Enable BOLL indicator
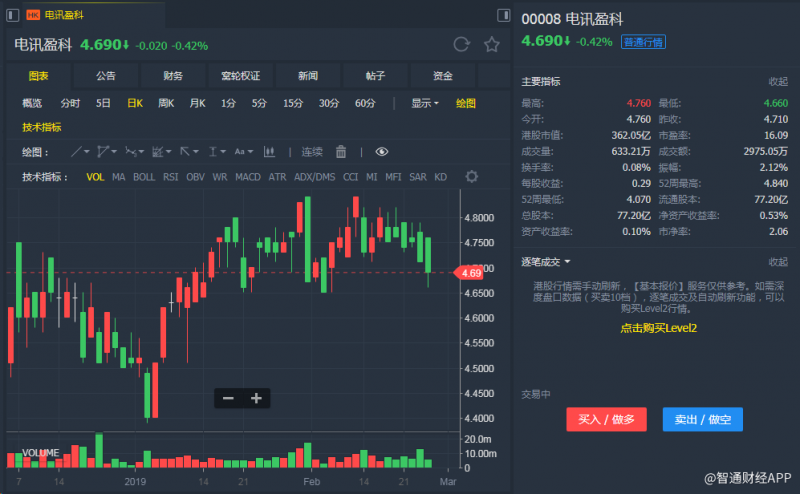Image resolution: width=800 pixels, height=494 pixels. point(144,177)
